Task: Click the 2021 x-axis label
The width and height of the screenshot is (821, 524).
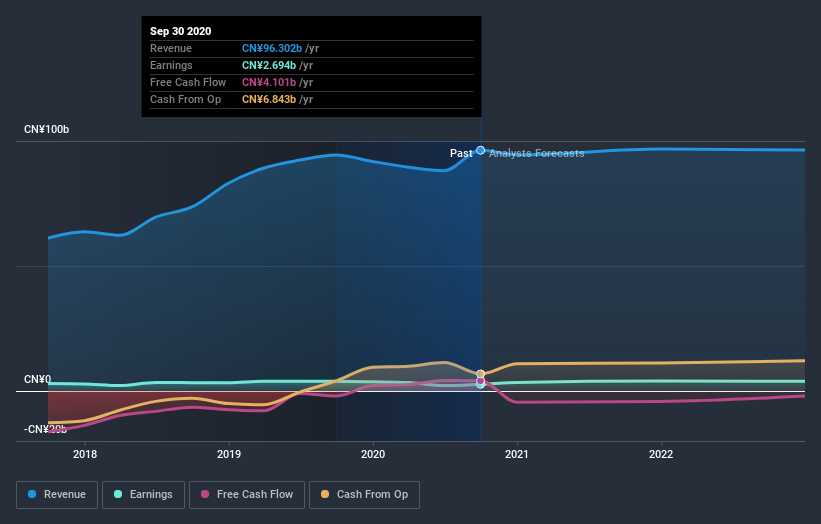Action: point(517,454)
